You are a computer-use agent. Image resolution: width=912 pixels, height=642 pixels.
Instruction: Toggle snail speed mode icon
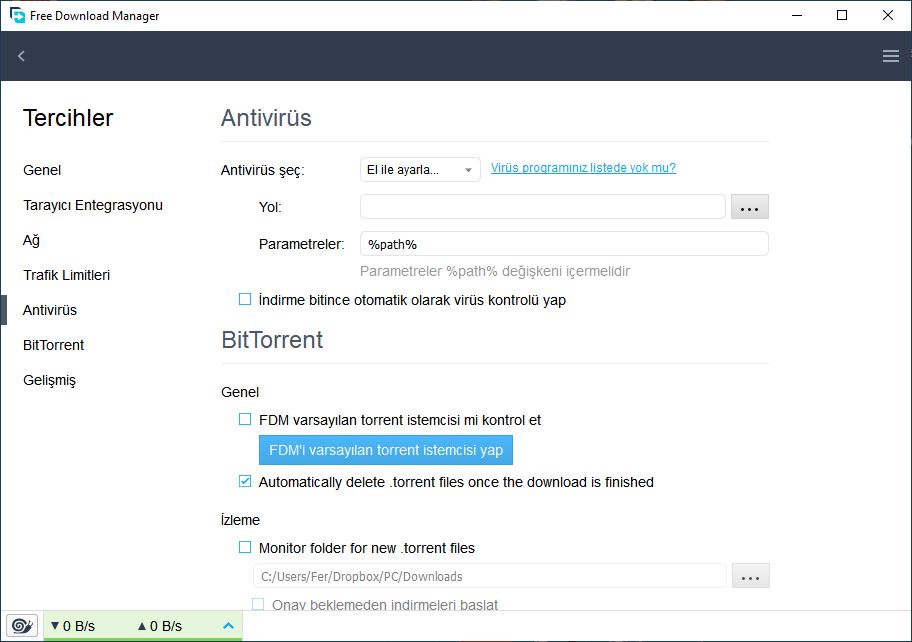pyautogui.click(x=22, y=626)
